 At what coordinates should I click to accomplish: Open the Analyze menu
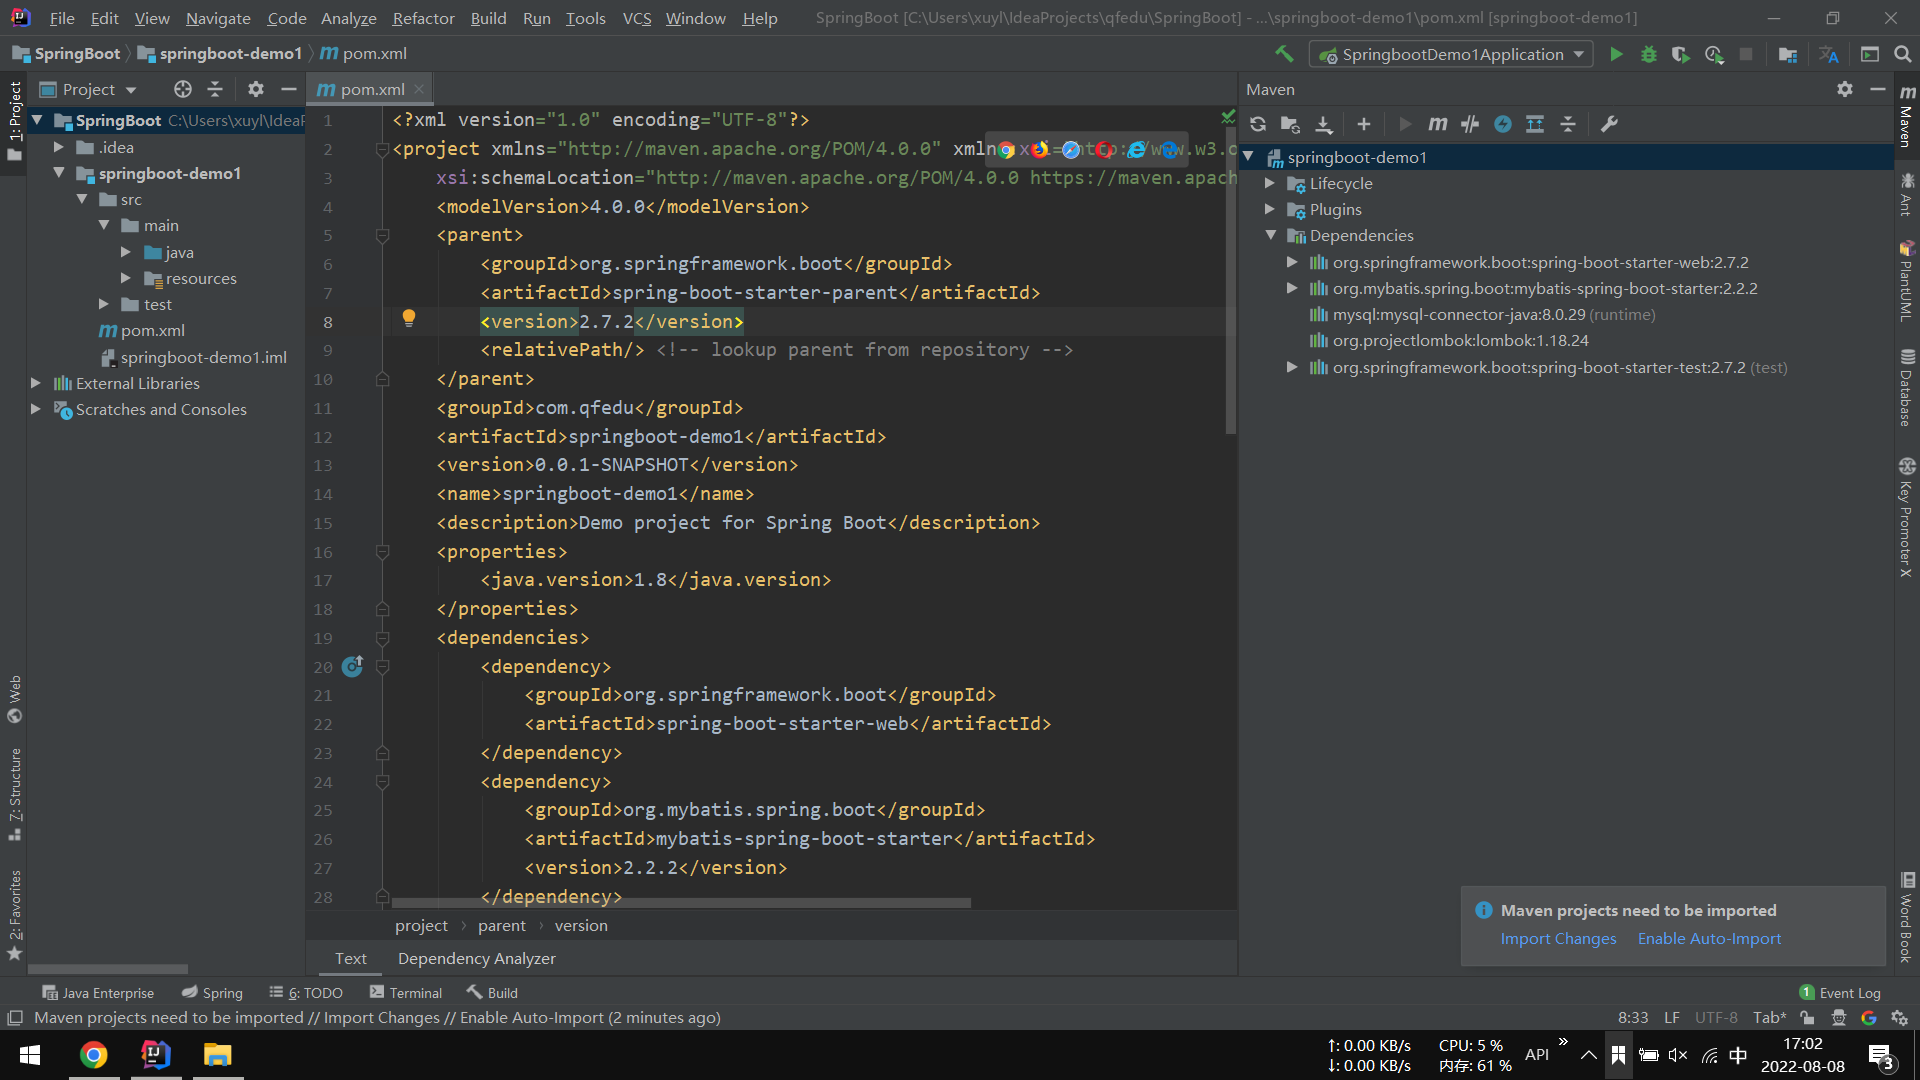coord(348,18)
